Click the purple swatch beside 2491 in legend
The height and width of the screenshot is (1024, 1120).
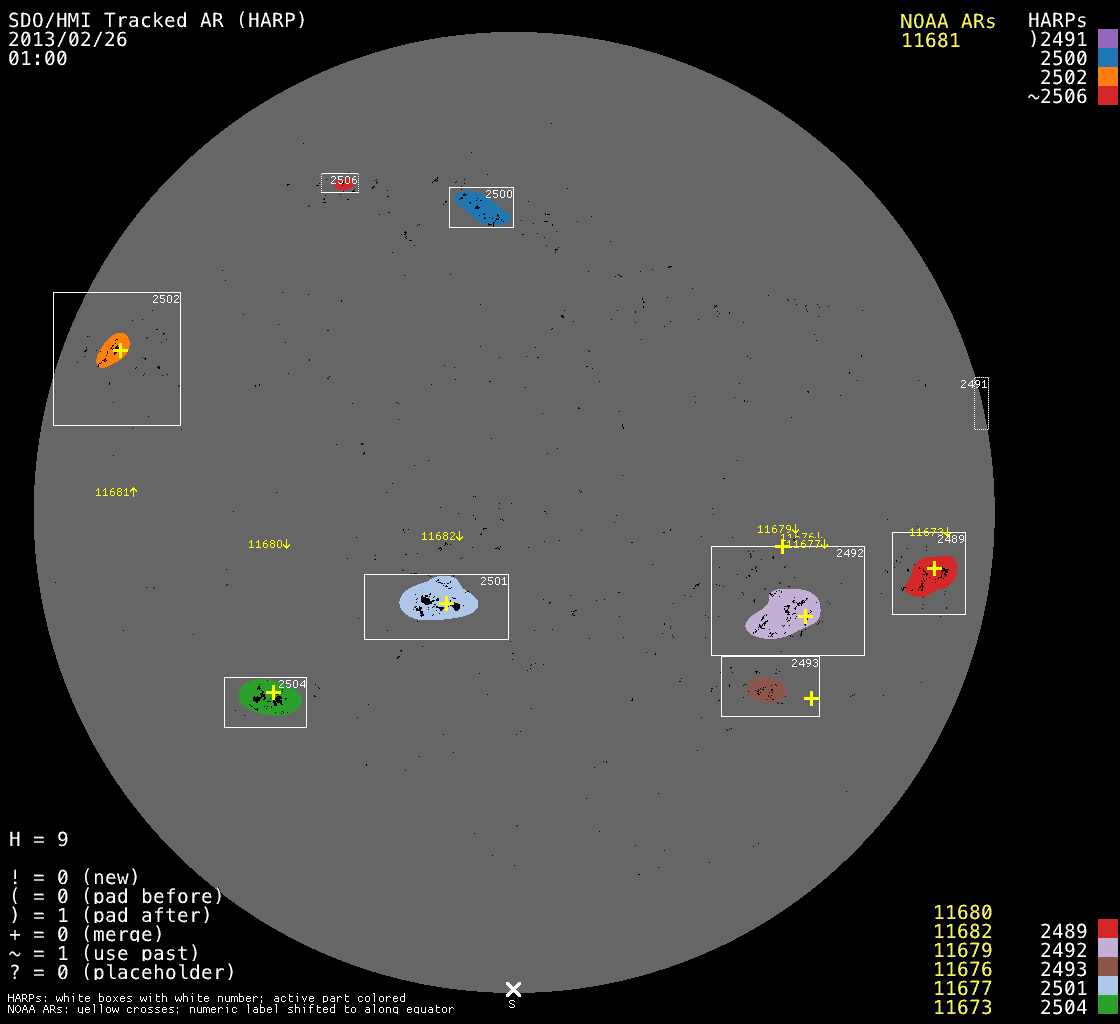pos(1107,39)
